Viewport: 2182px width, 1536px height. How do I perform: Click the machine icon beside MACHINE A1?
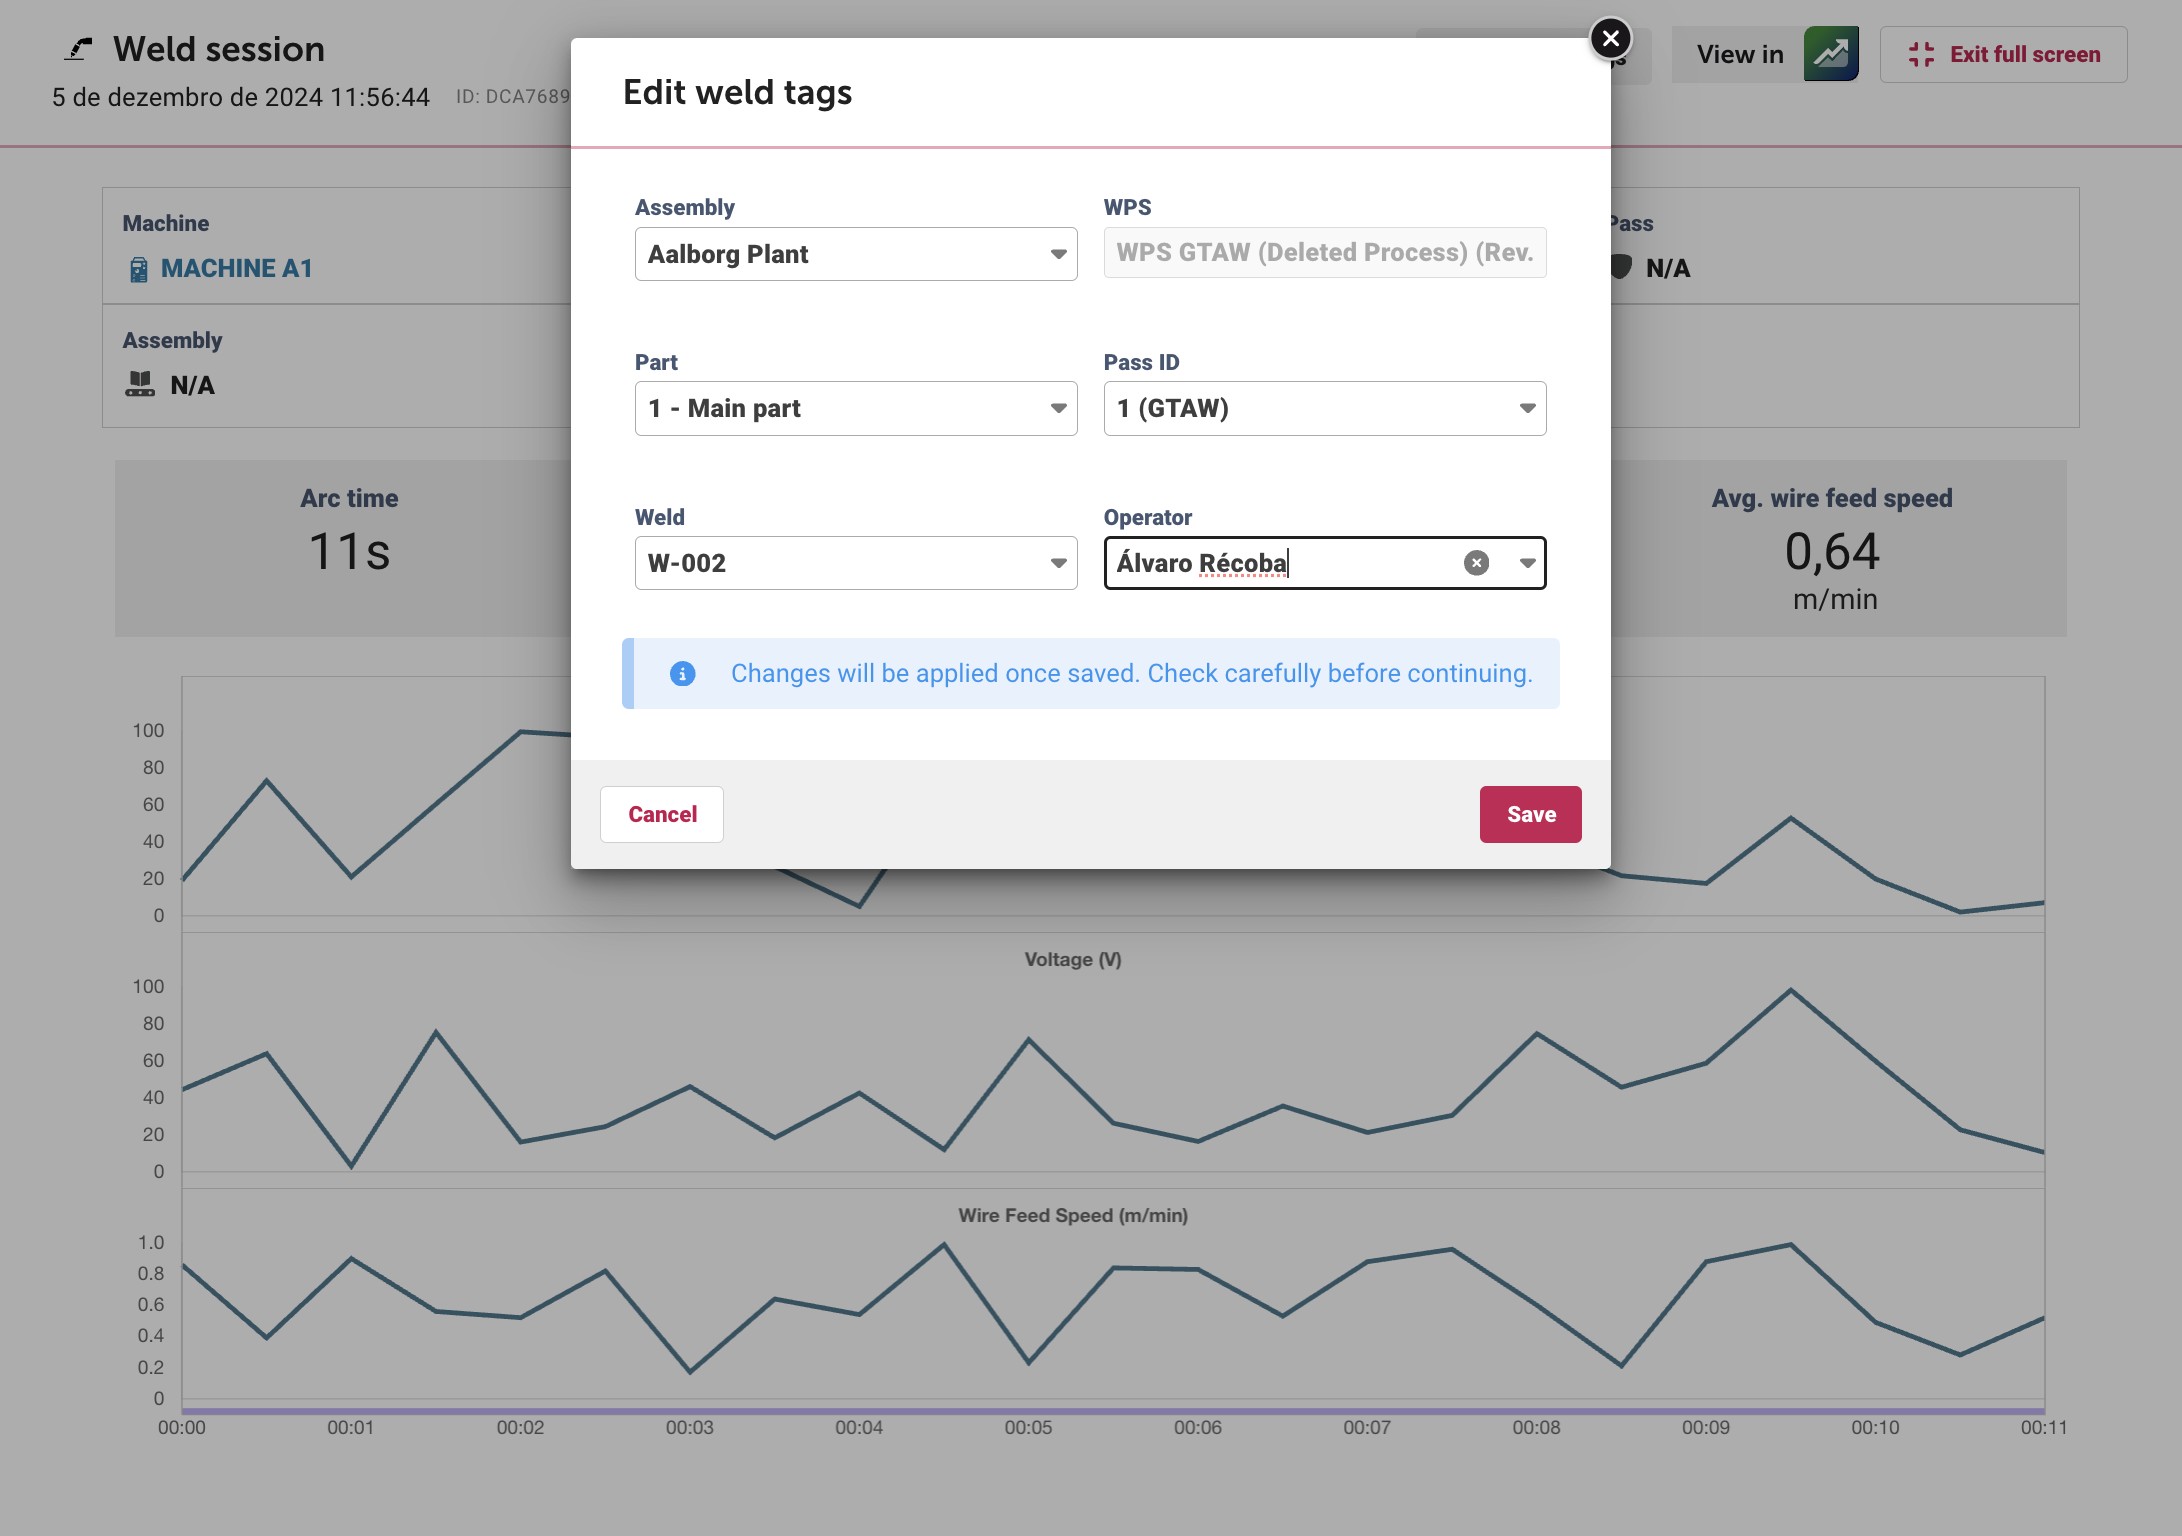click(138, 269)
